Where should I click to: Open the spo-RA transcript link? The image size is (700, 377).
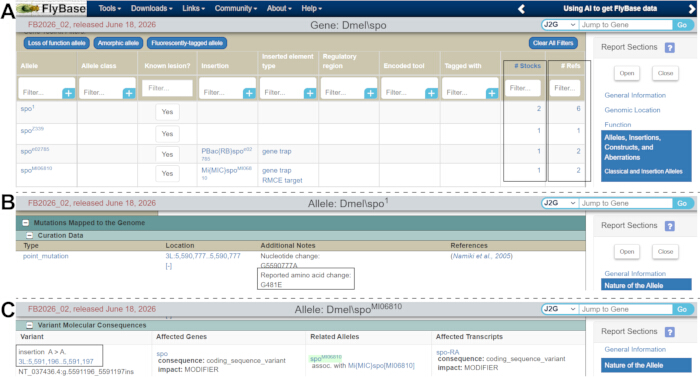coord(447,352)
